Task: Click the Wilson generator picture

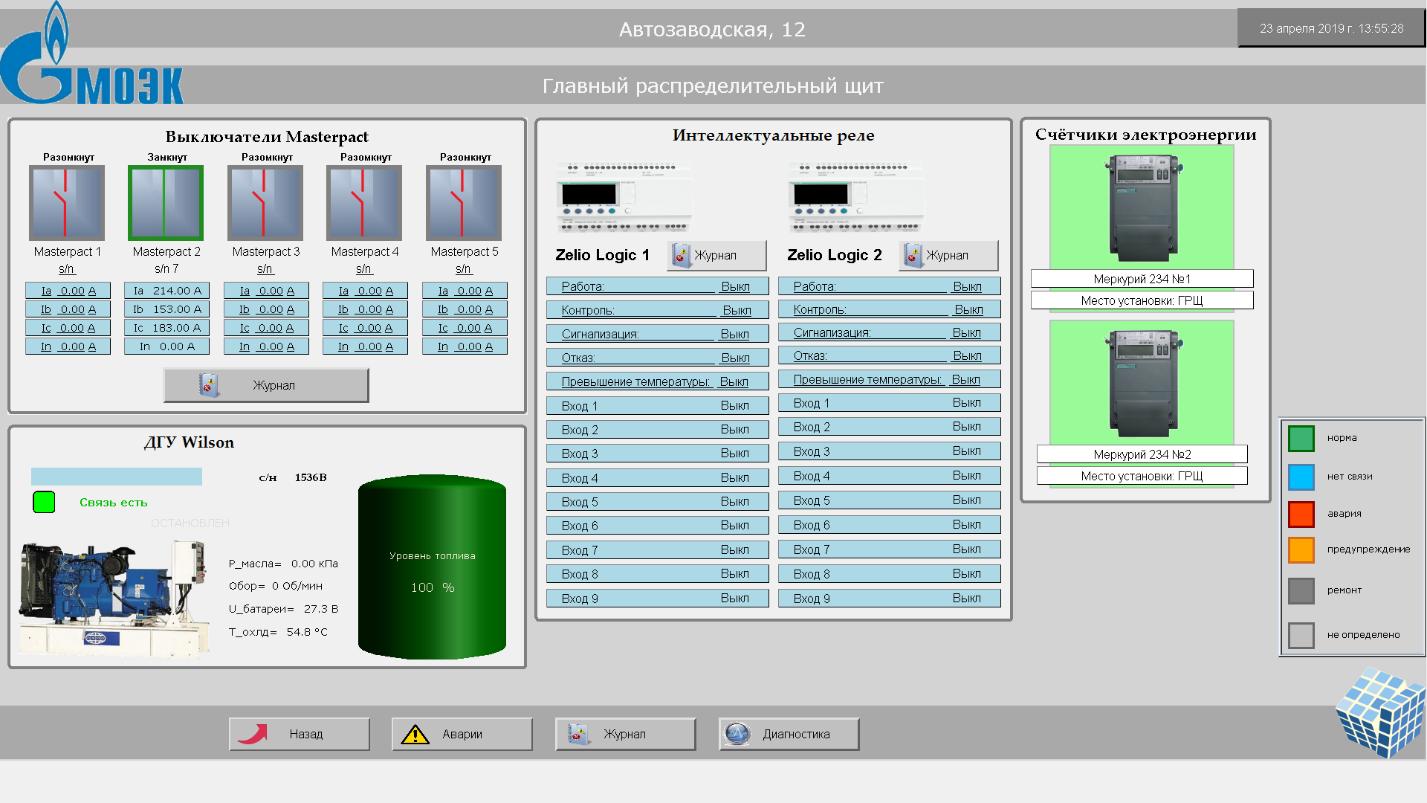Action: 115,598
